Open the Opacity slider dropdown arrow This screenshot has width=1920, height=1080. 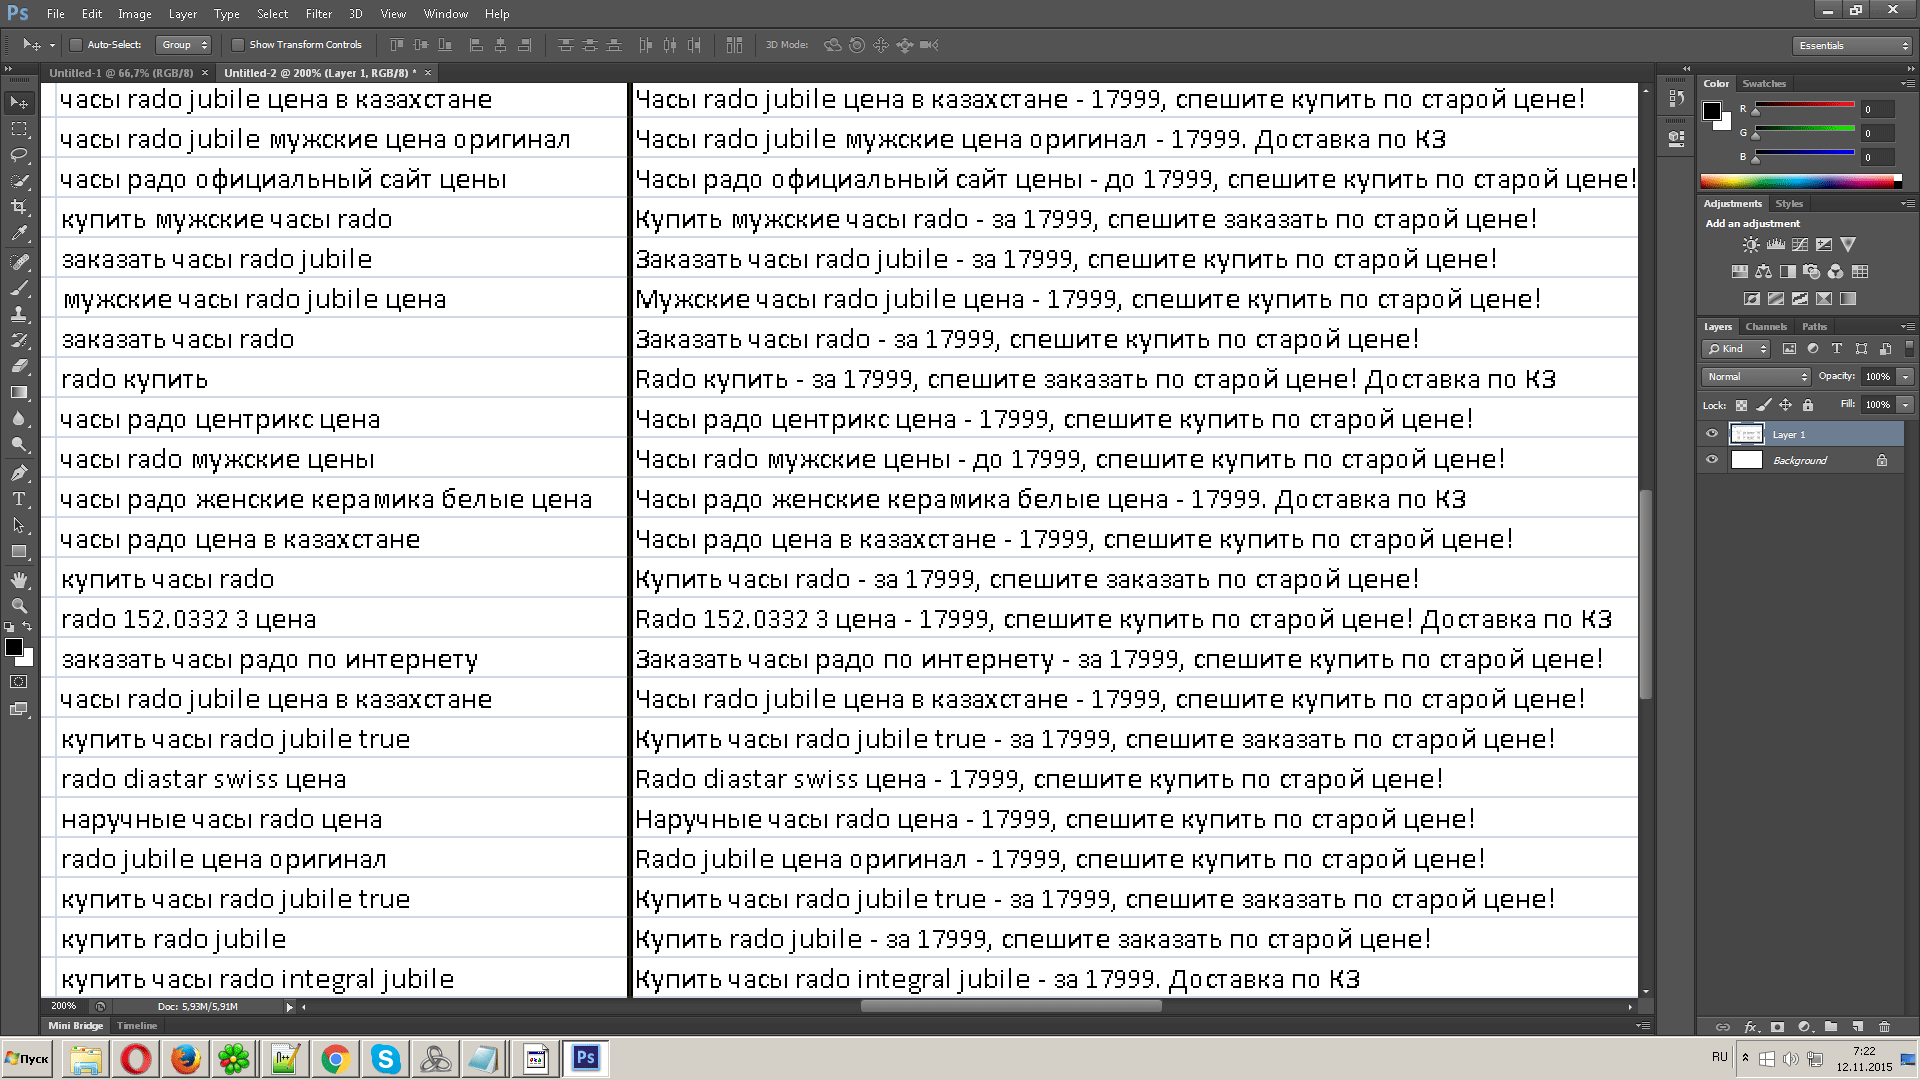(x=1906, y=377)
